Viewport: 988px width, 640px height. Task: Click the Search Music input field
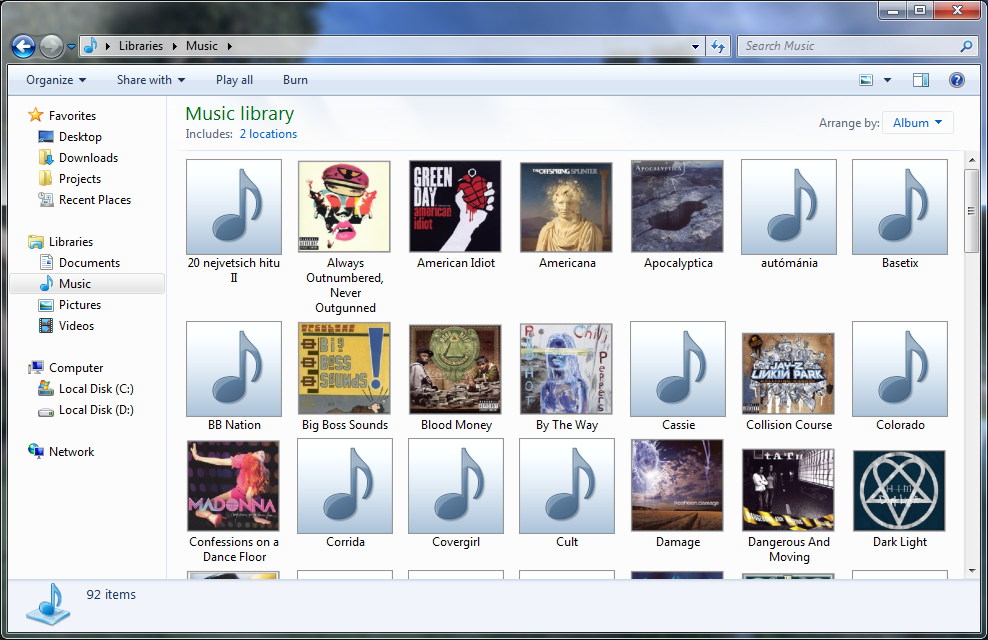click(x=851, y=46)
